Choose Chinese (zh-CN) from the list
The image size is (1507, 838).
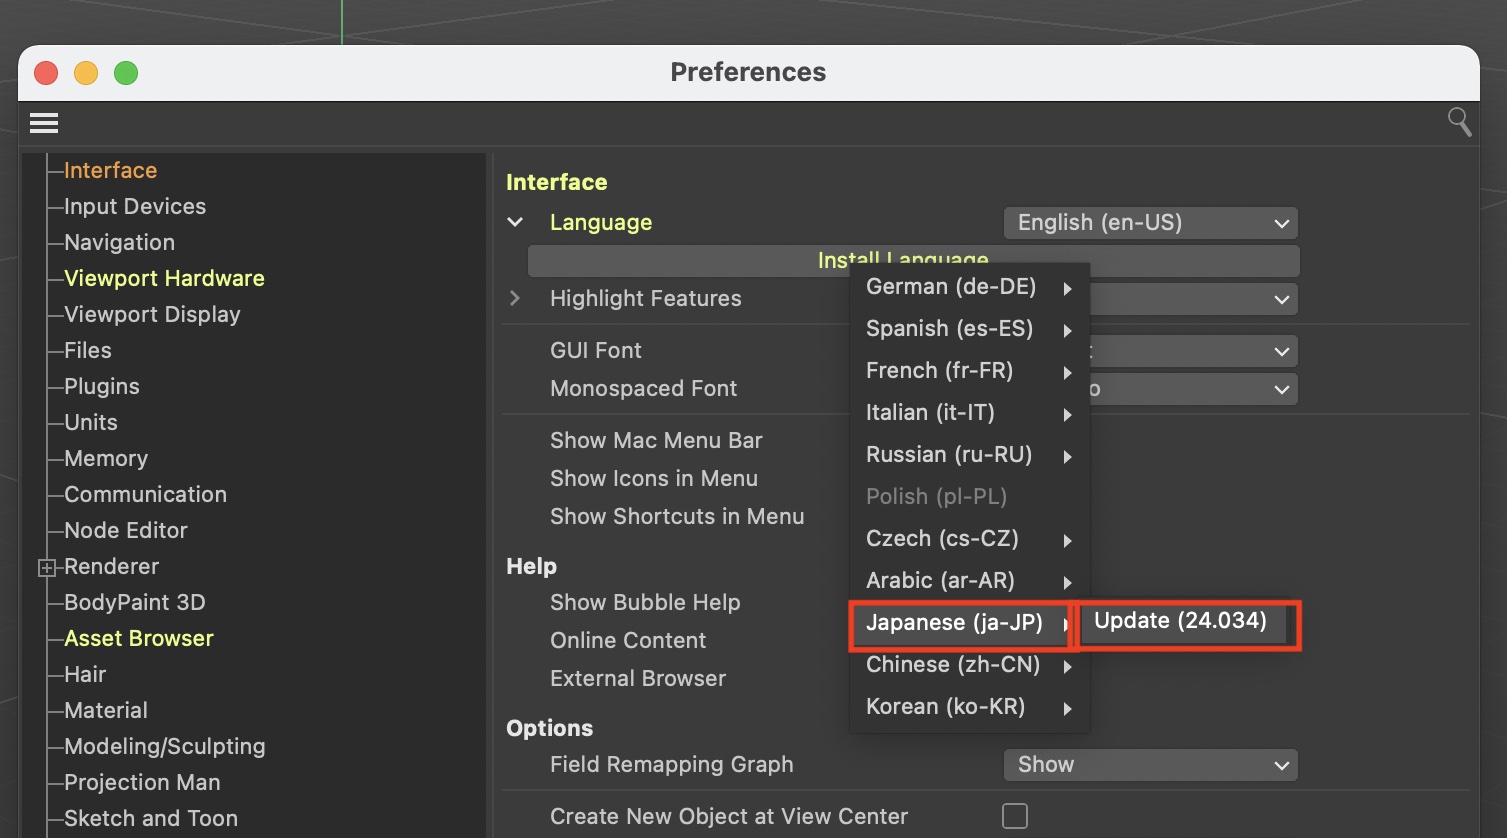(x=952, y=665)
